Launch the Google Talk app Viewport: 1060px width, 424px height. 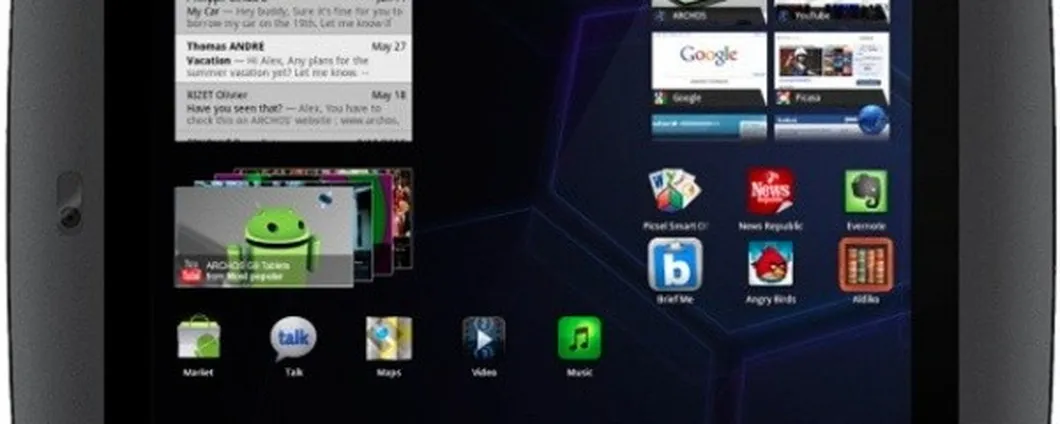tap(293, 338)
